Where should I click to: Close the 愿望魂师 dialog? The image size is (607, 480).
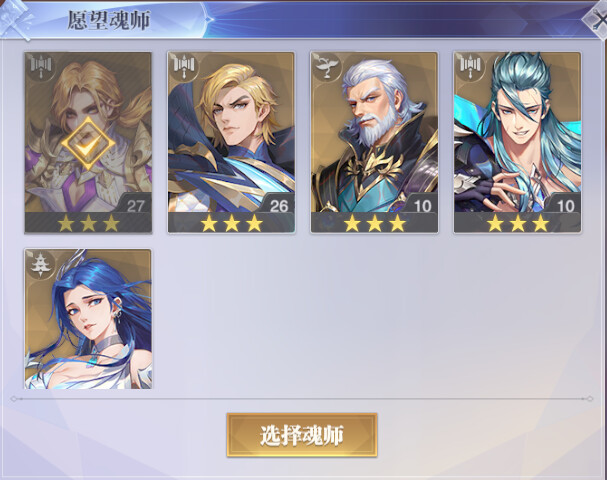point(597,19)
